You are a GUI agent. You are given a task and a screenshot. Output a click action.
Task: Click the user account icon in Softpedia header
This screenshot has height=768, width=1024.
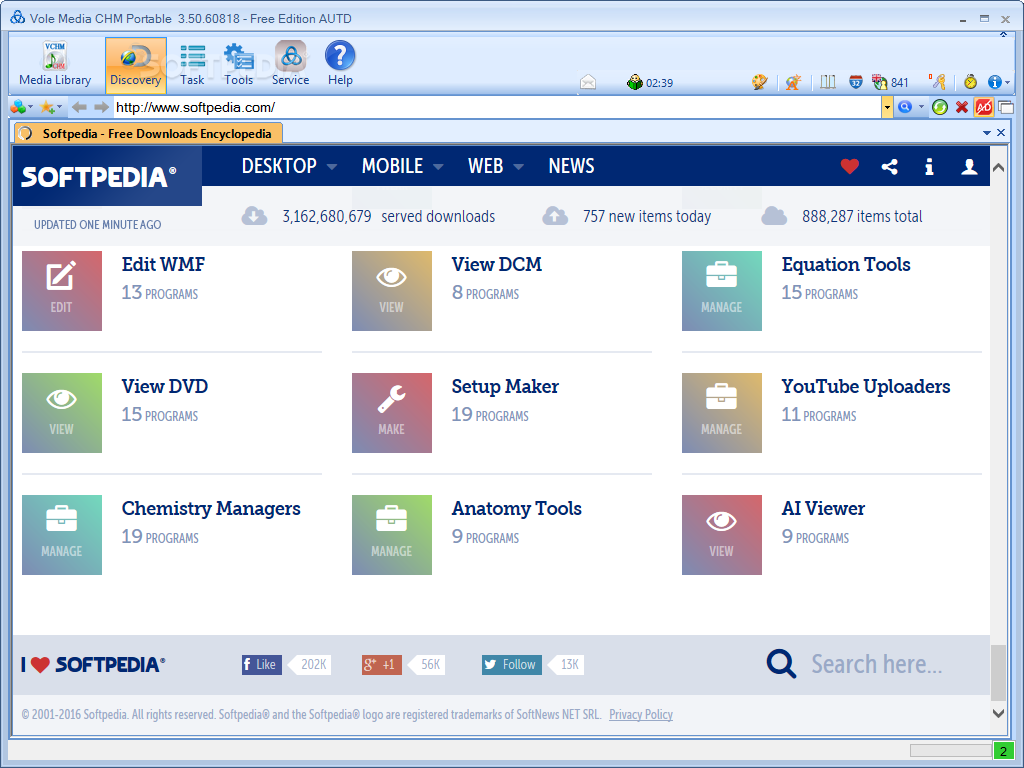coord(969,167)
